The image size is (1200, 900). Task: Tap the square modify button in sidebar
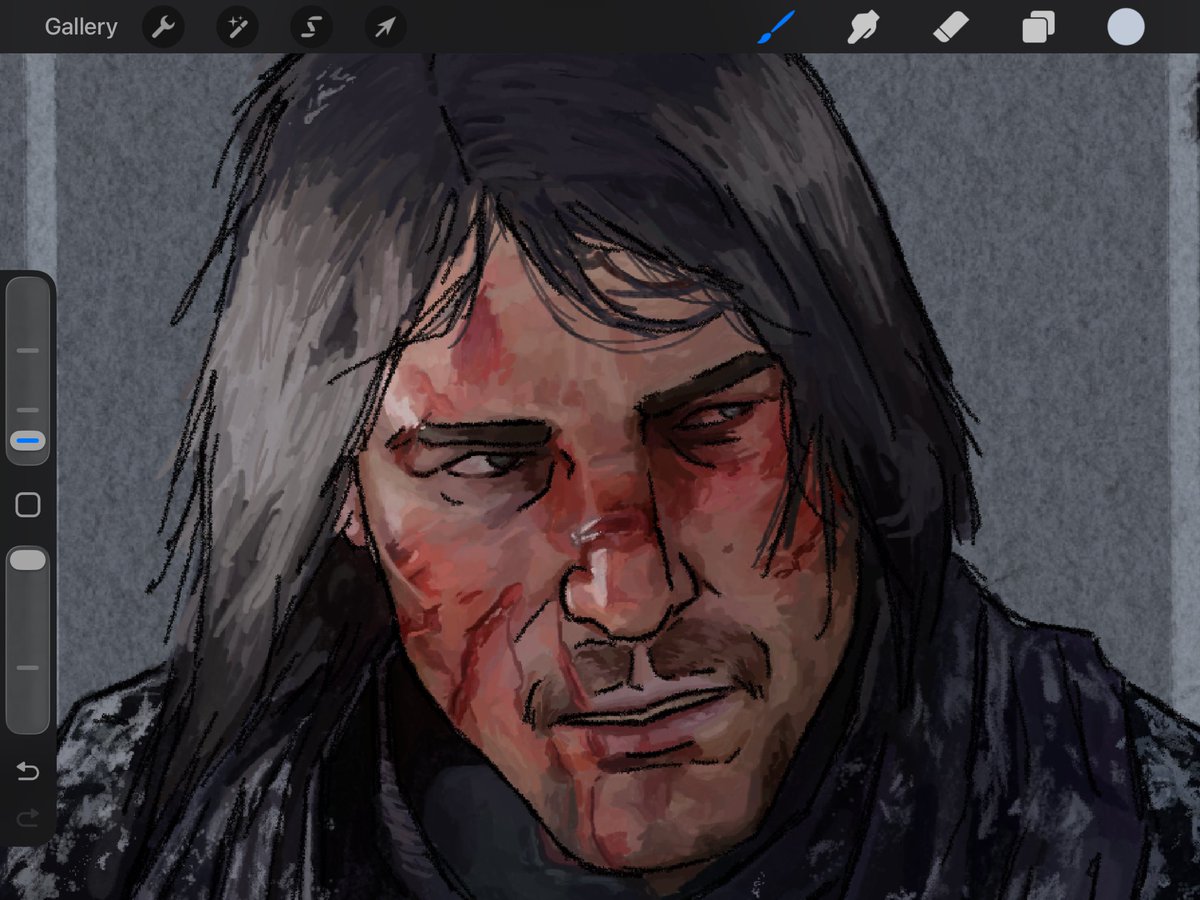(x=28, y=505)
